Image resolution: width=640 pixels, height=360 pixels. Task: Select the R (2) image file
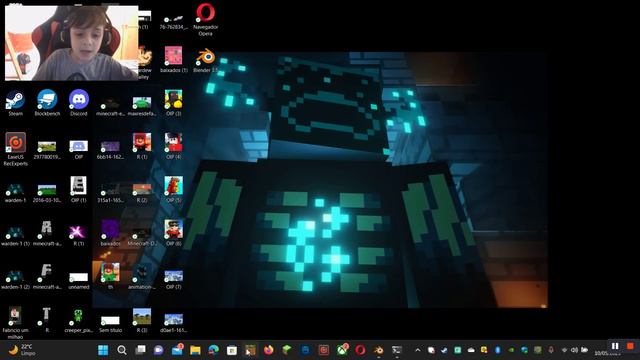(142, 193)
